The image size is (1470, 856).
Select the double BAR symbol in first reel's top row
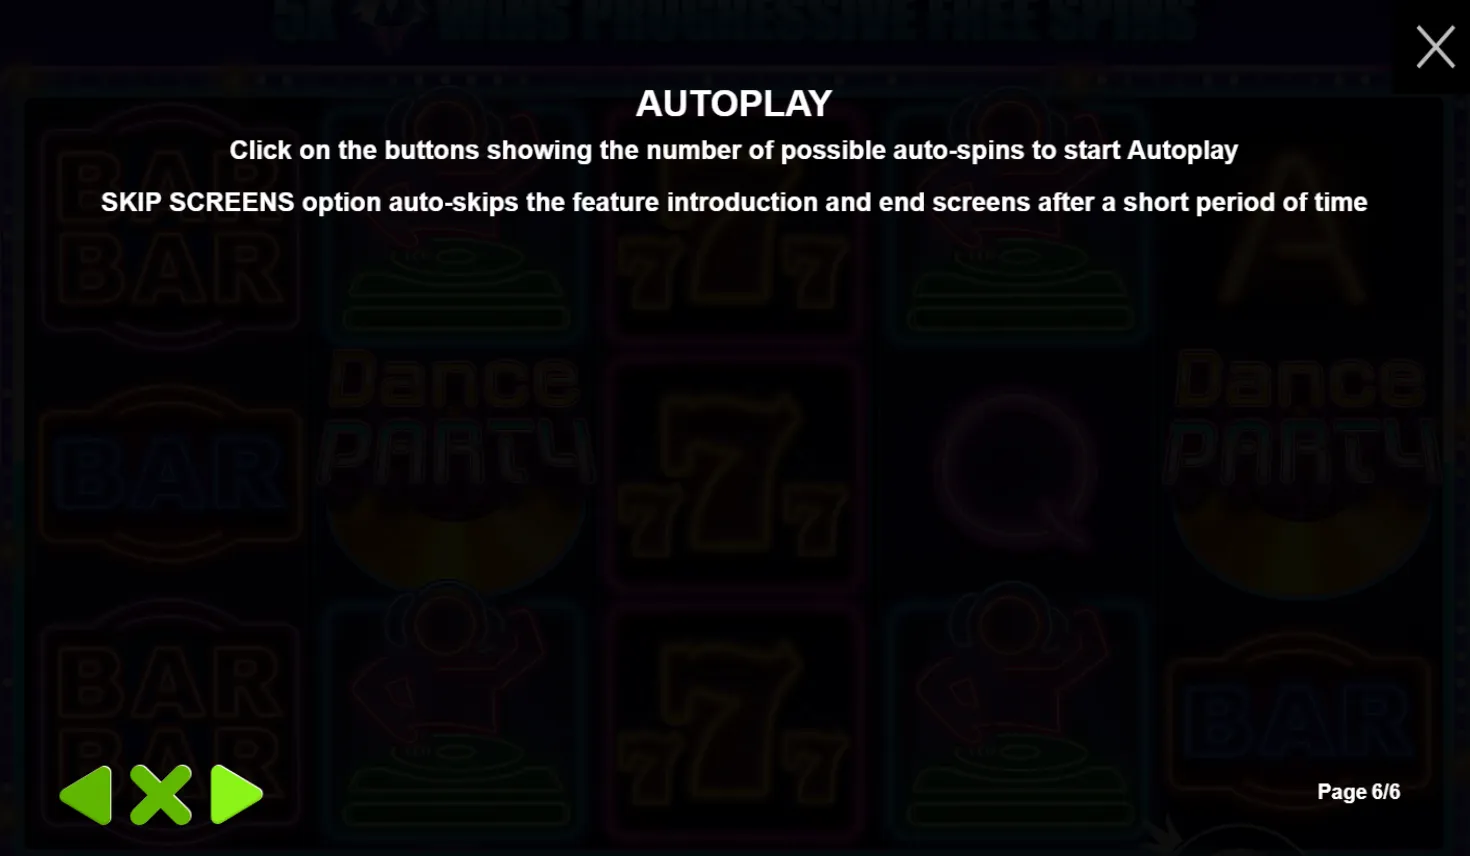[x=170, y=230]
